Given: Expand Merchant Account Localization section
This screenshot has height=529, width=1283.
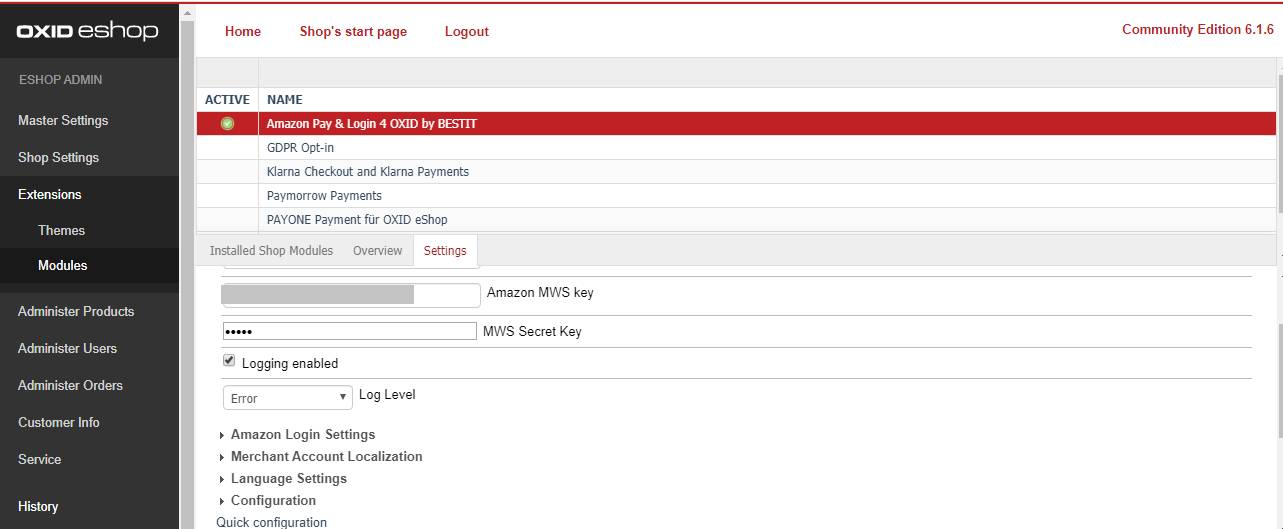Looking at the screenshot, I should pos(326,457).
